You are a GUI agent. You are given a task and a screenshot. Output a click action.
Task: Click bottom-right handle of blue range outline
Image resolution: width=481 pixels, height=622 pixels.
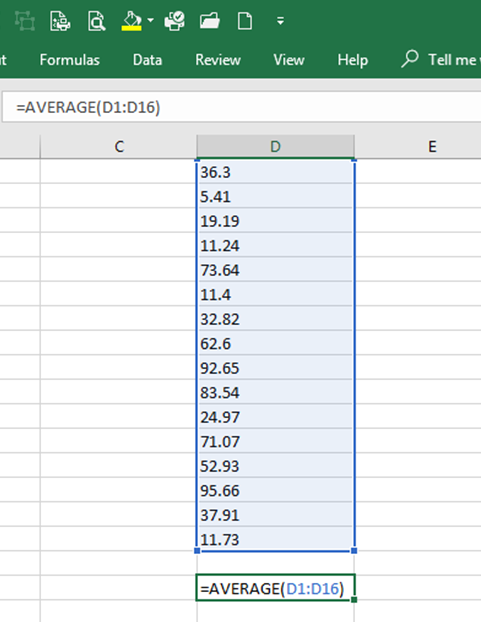354,551
